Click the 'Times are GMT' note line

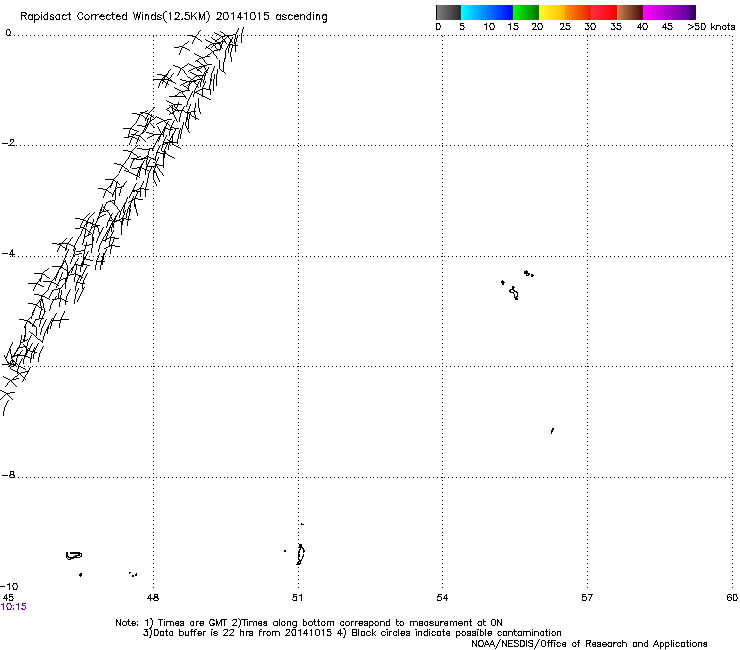(x=309, y=623)
